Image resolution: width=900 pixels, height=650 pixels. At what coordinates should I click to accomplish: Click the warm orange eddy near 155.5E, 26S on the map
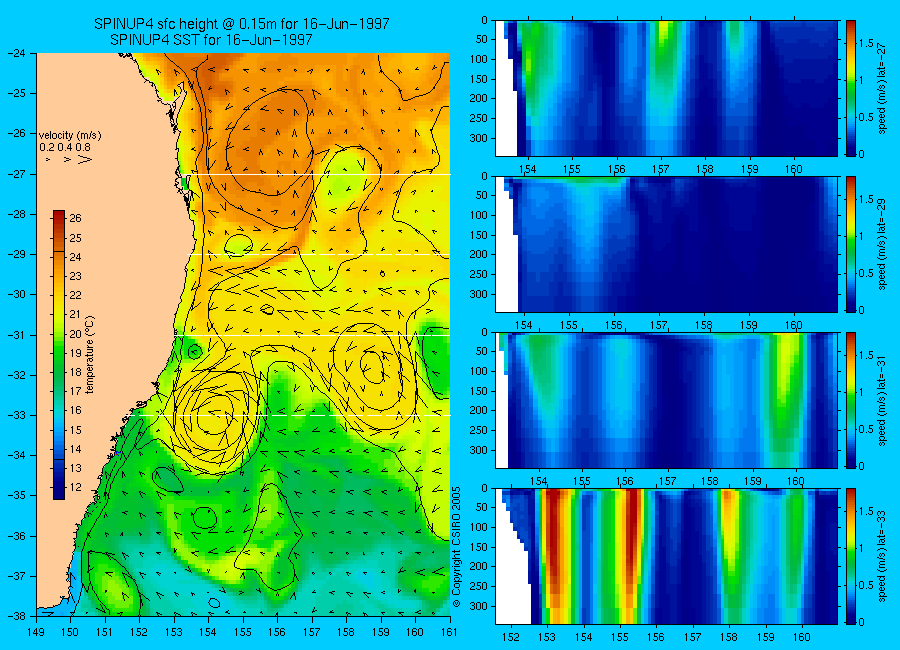click(270, 141)
